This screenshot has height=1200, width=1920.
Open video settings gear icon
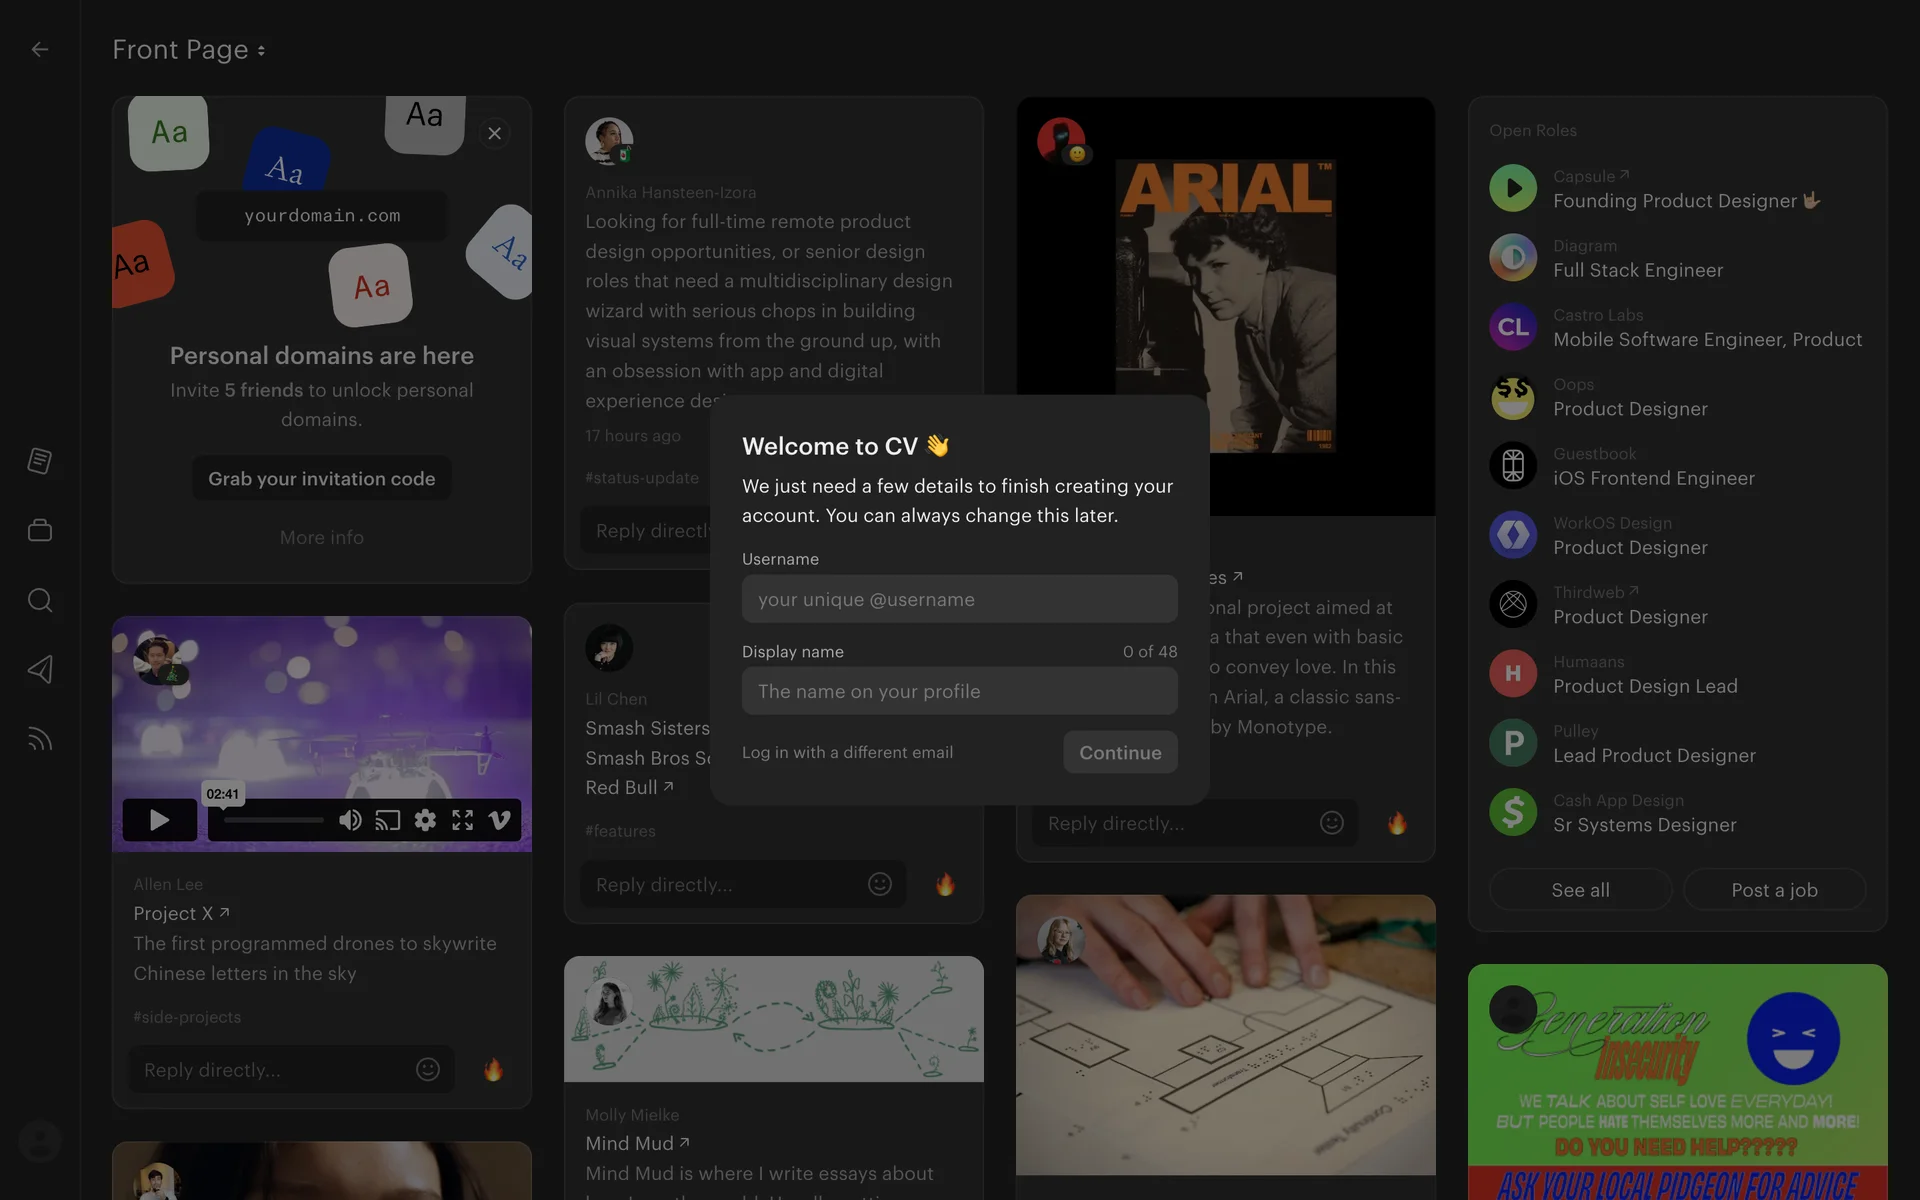[x=425, y=821]
